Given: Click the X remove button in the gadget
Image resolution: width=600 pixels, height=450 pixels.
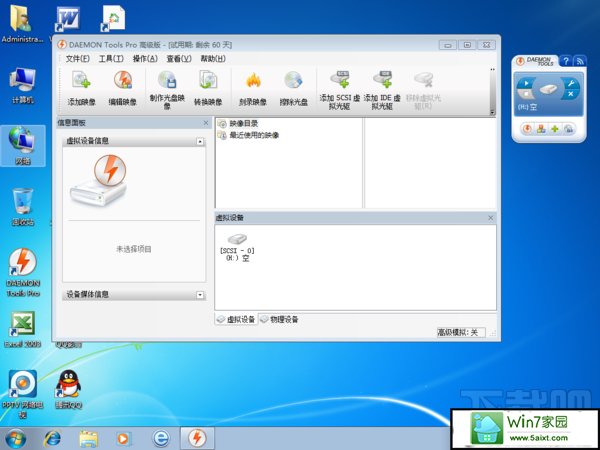Looking at the screenshot, I should pos(571,94).
